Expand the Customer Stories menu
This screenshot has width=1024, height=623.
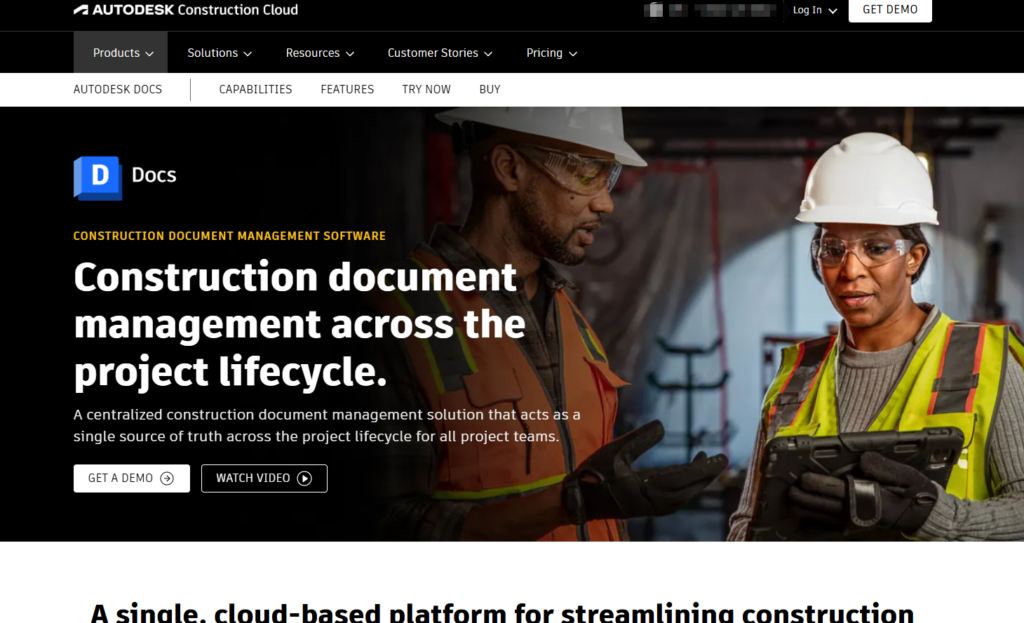point(439,53)
